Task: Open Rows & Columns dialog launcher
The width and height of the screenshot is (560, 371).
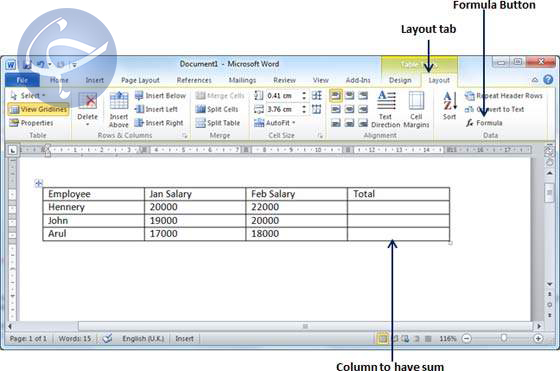Action: click(x=185, y=136)
